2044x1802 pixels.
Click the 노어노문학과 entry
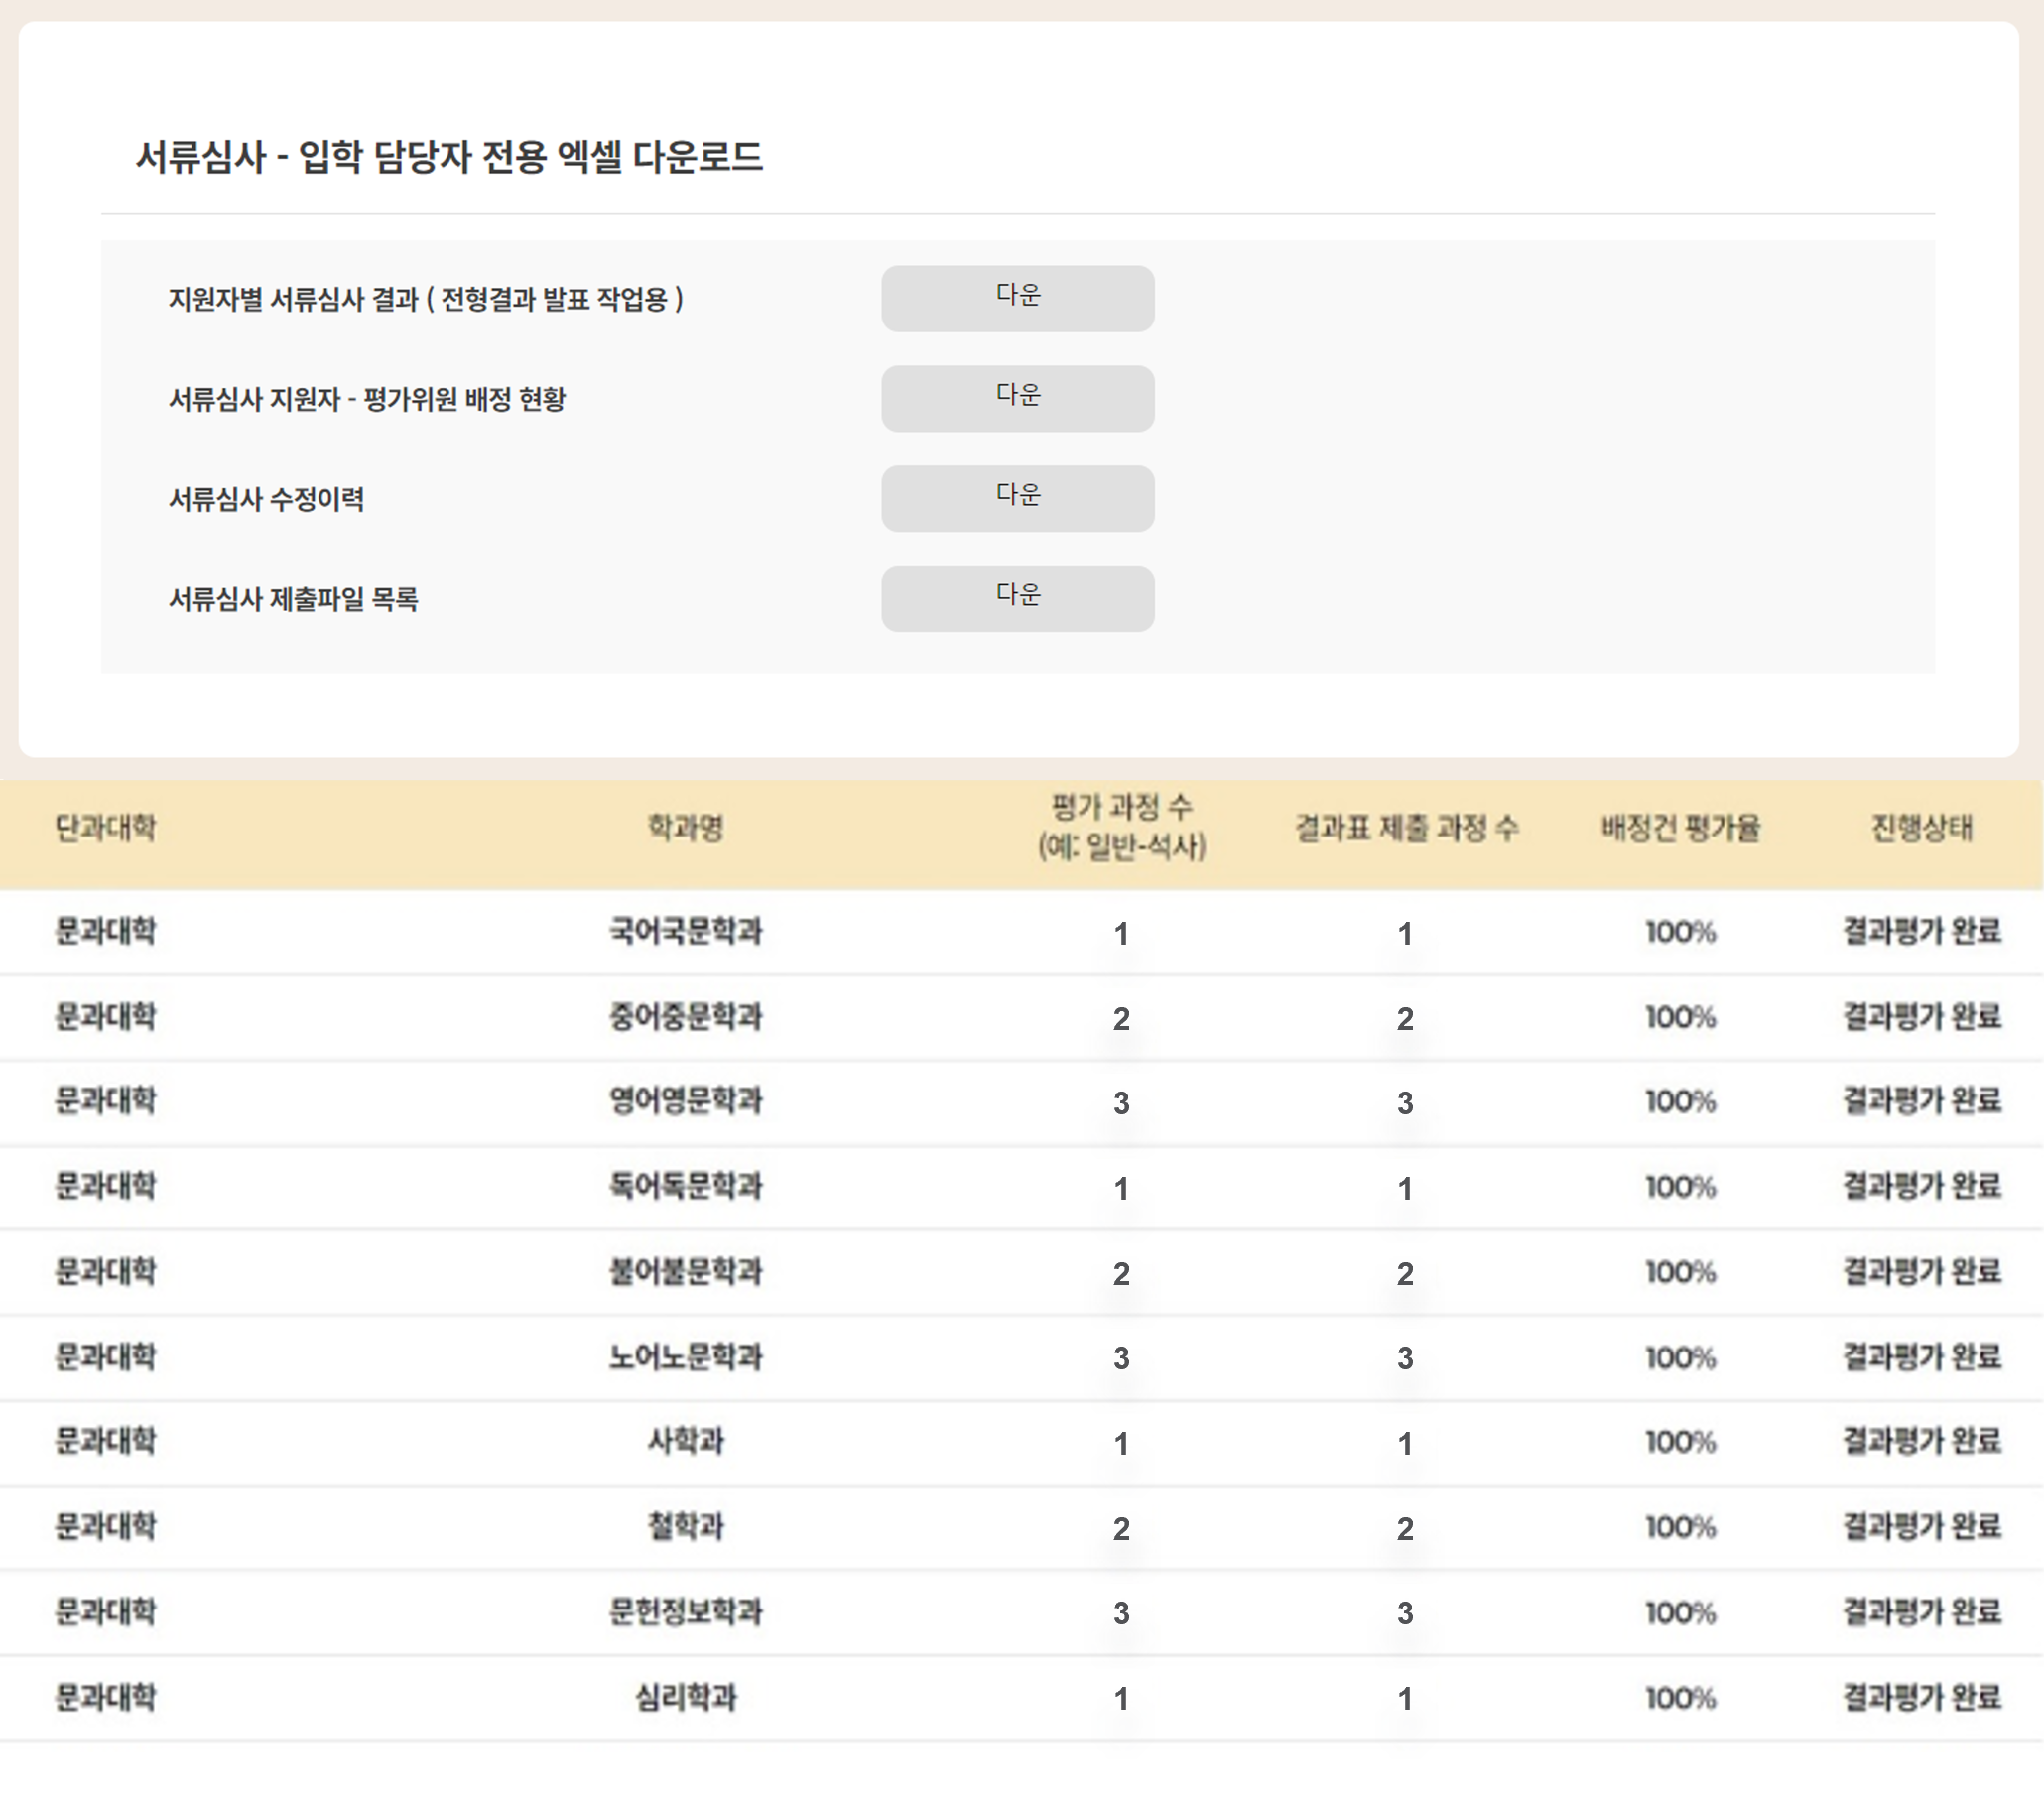pos(685,1357)
